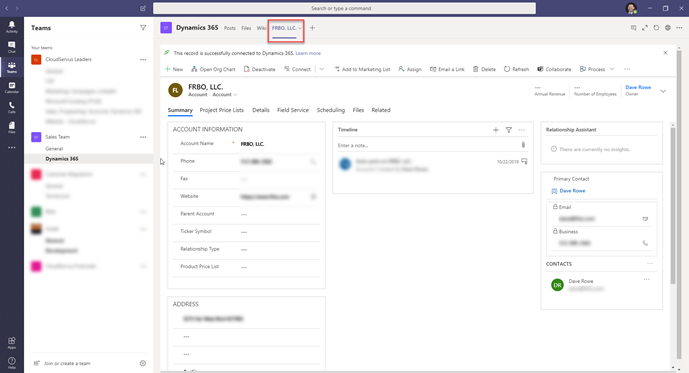Screen dimensions: 689x373
Task: Click Open Org Chart
Action: tap(213, 69)
